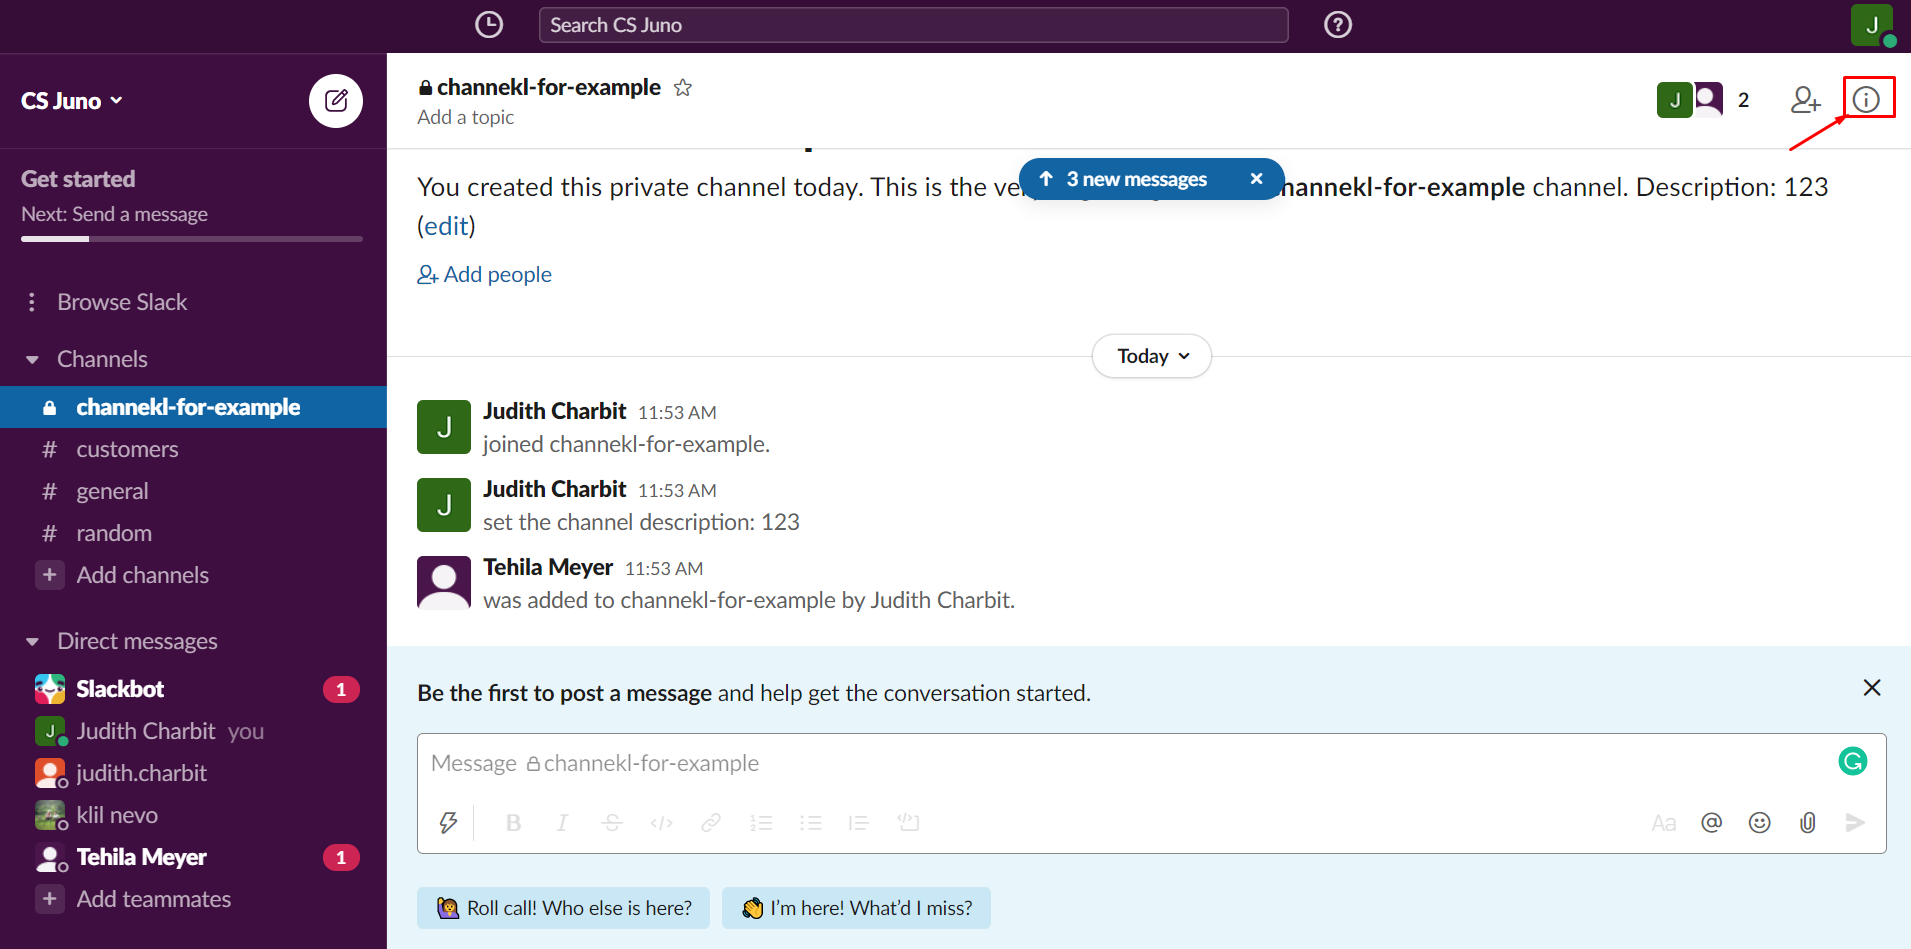
Task: Click Roll call! Who else is here?
Action: coord(563,908)
